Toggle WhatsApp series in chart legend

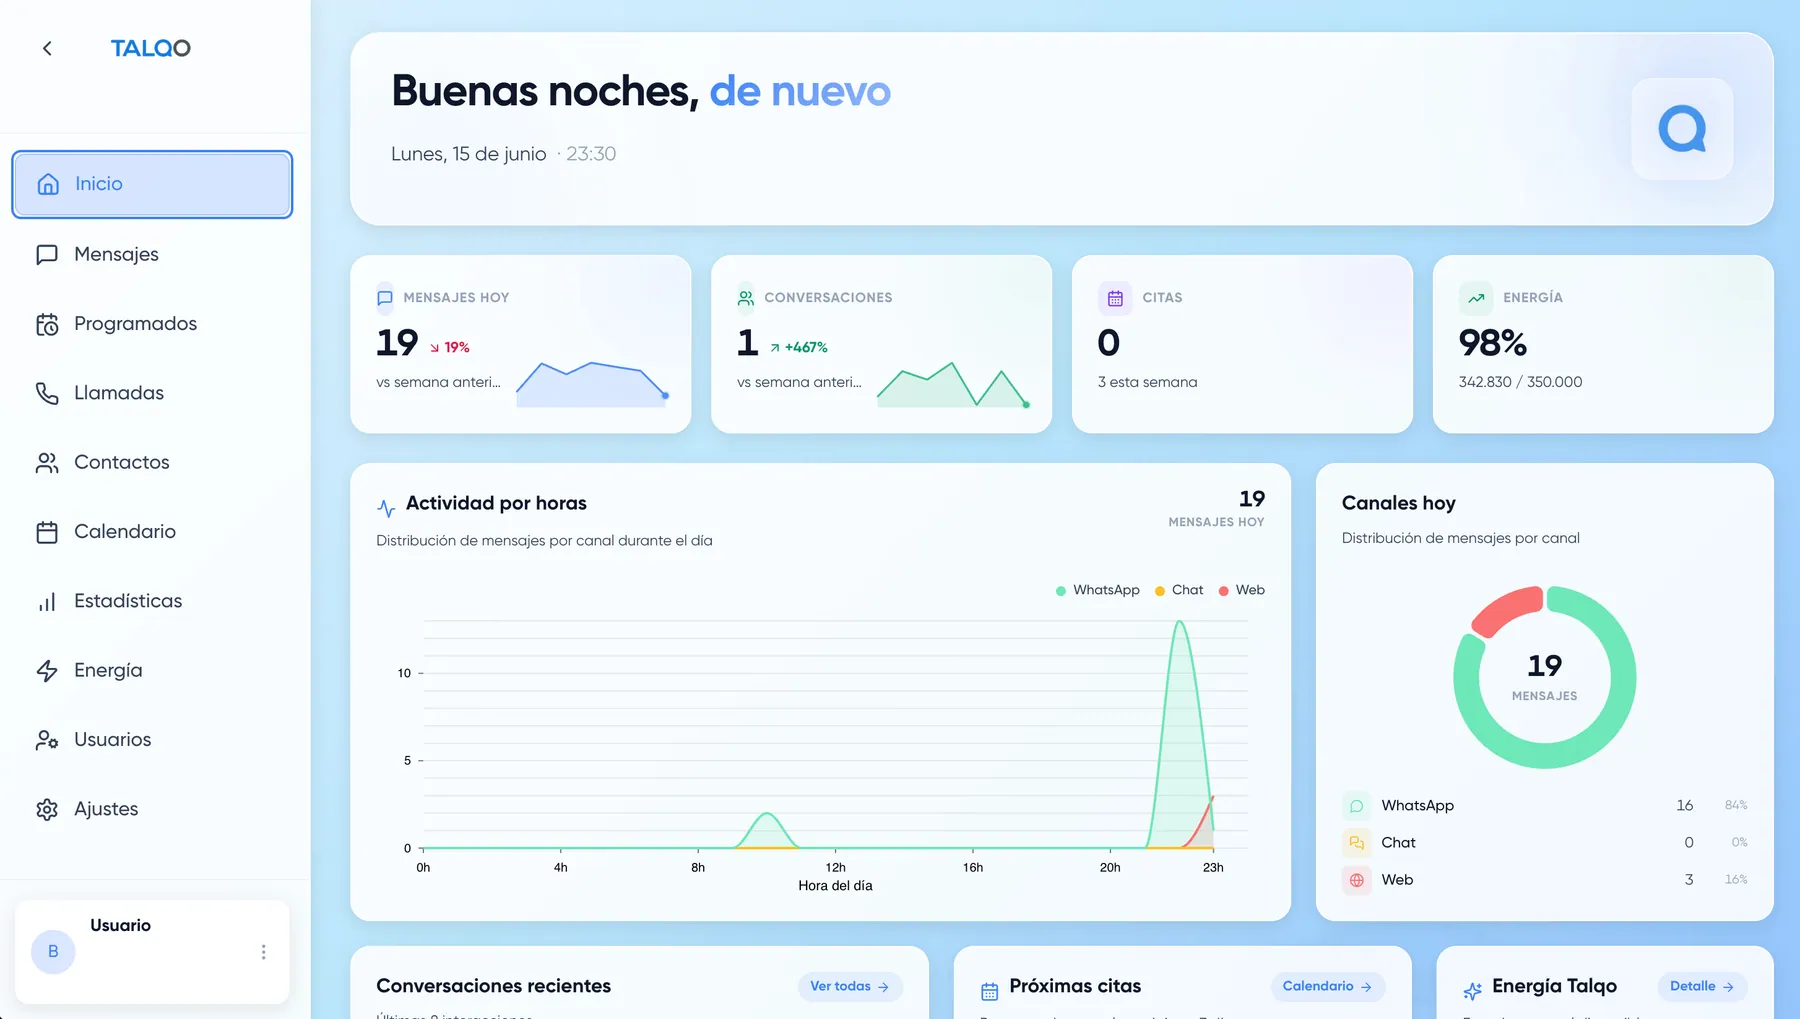point(1098,590)
